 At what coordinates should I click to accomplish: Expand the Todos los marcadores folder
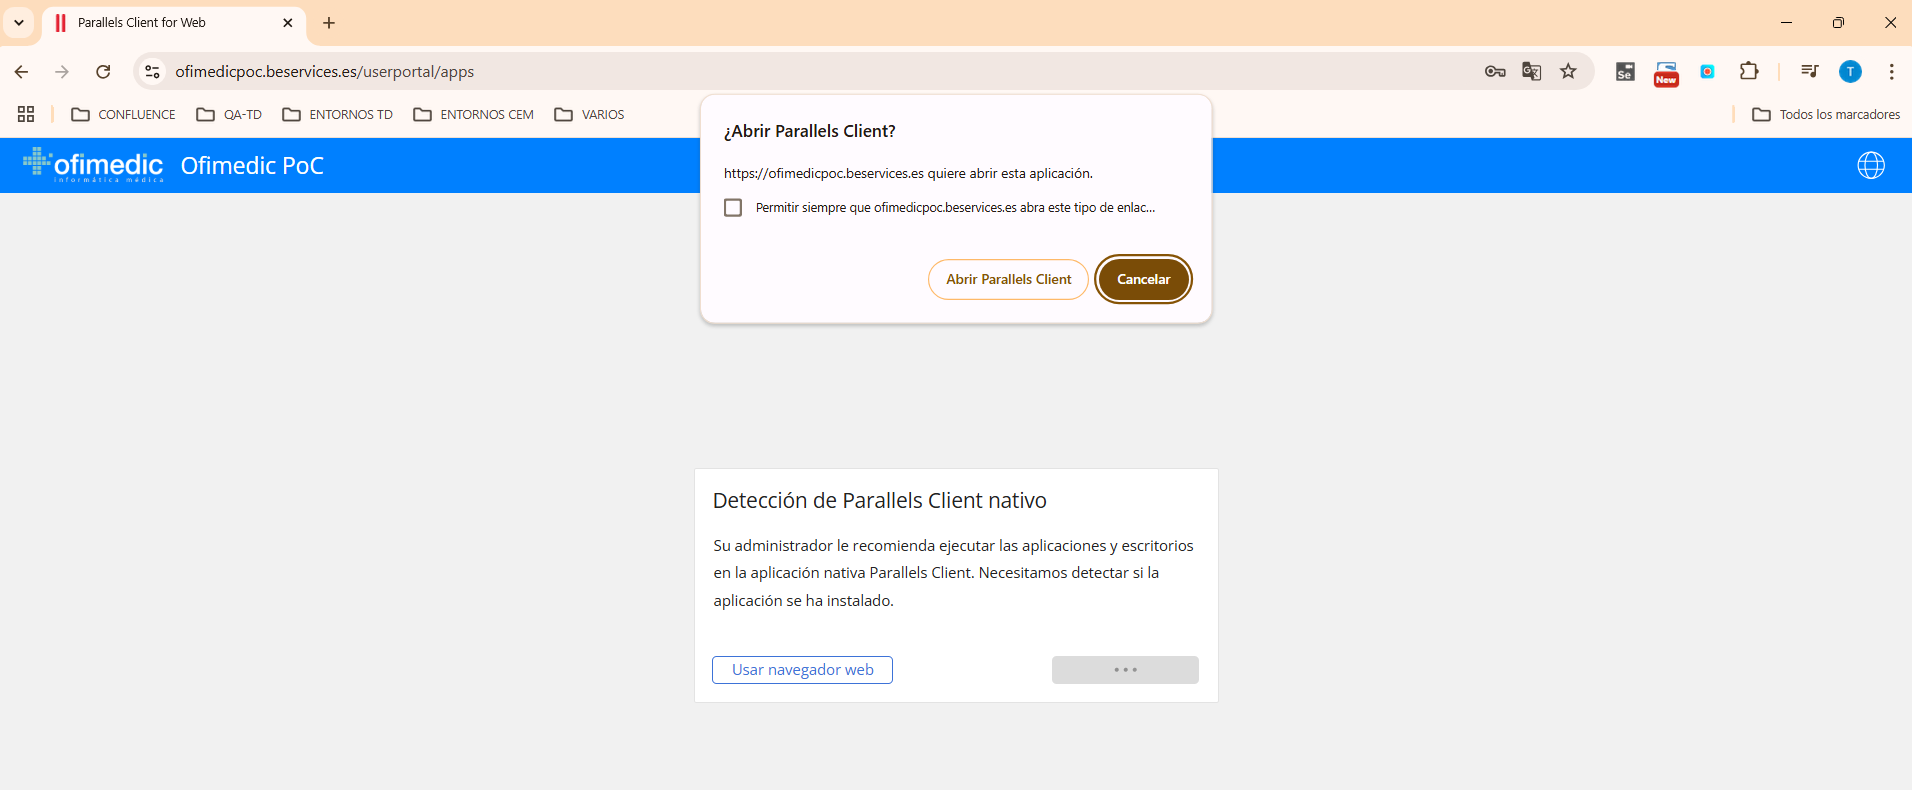[1826, 114]
